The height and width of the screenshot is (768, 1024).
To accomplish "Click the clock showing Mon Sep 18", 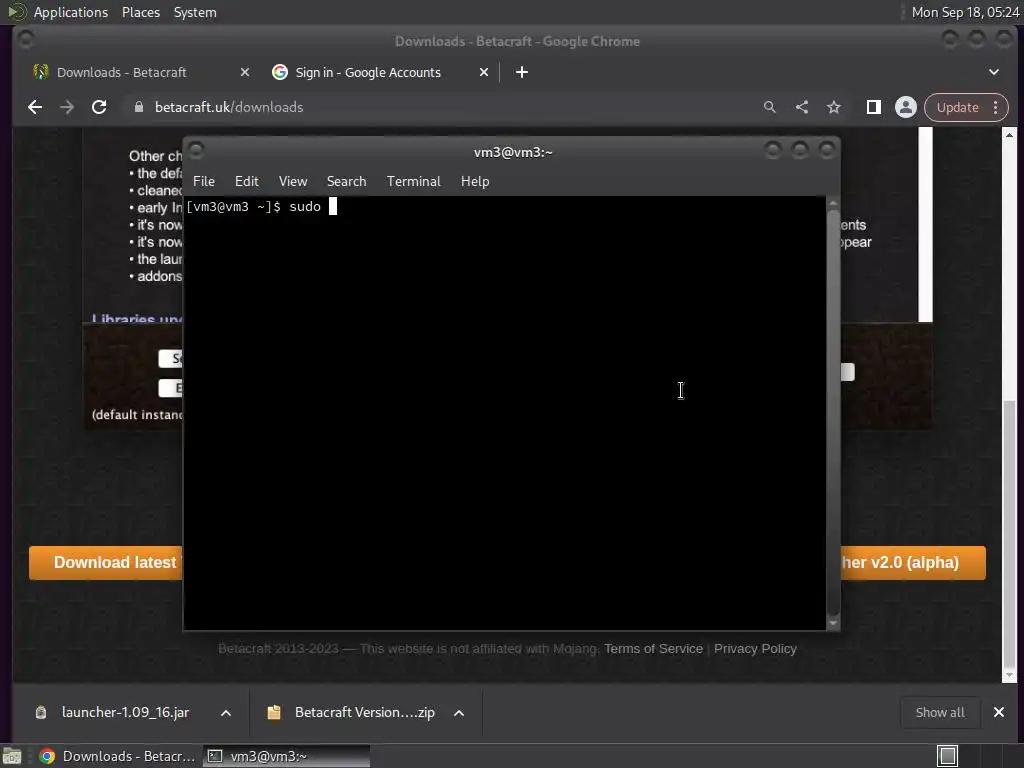I will (x=965, y=12).
